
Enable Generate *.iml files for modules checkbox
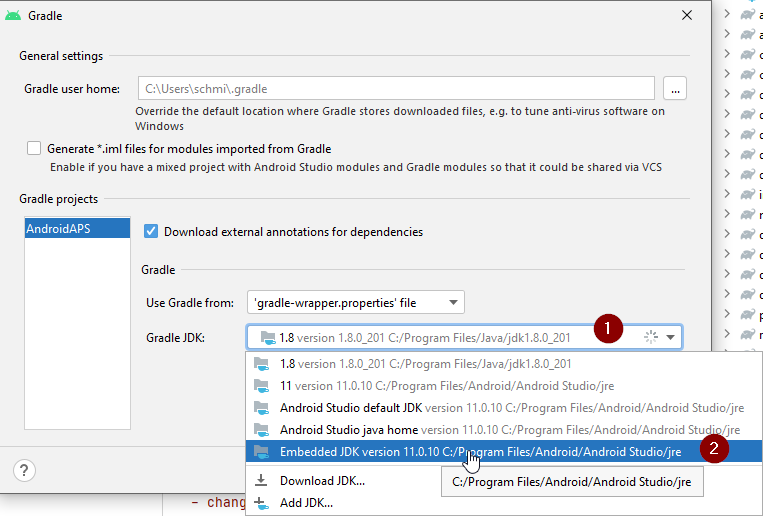tap(34, 148)
